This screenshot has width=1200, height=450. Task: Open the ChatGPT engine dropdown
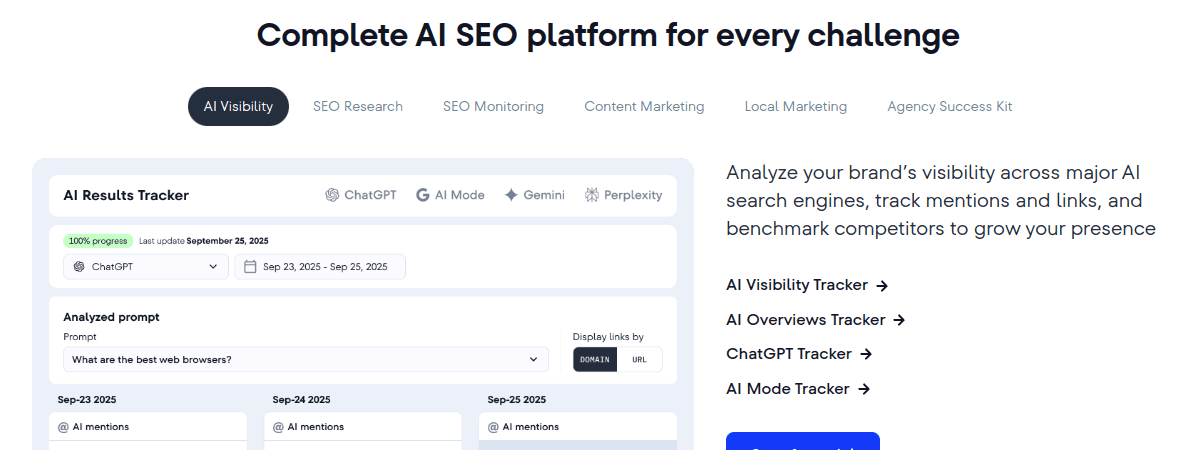tap(145, 267)
